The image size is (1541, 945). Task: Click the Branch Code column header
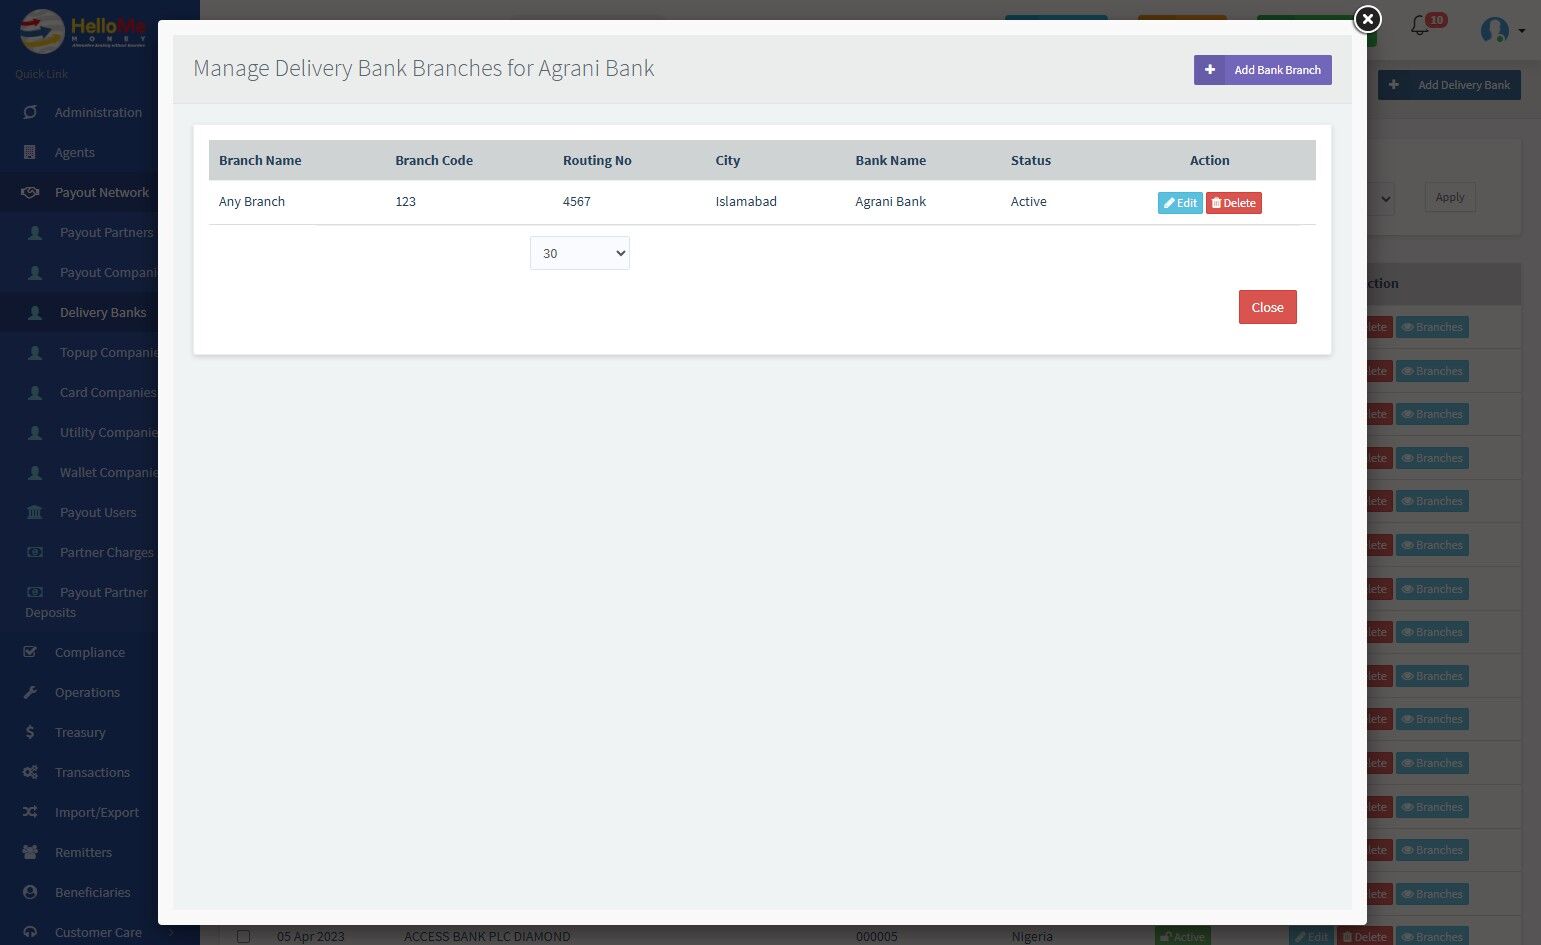[x=434, y=160]
